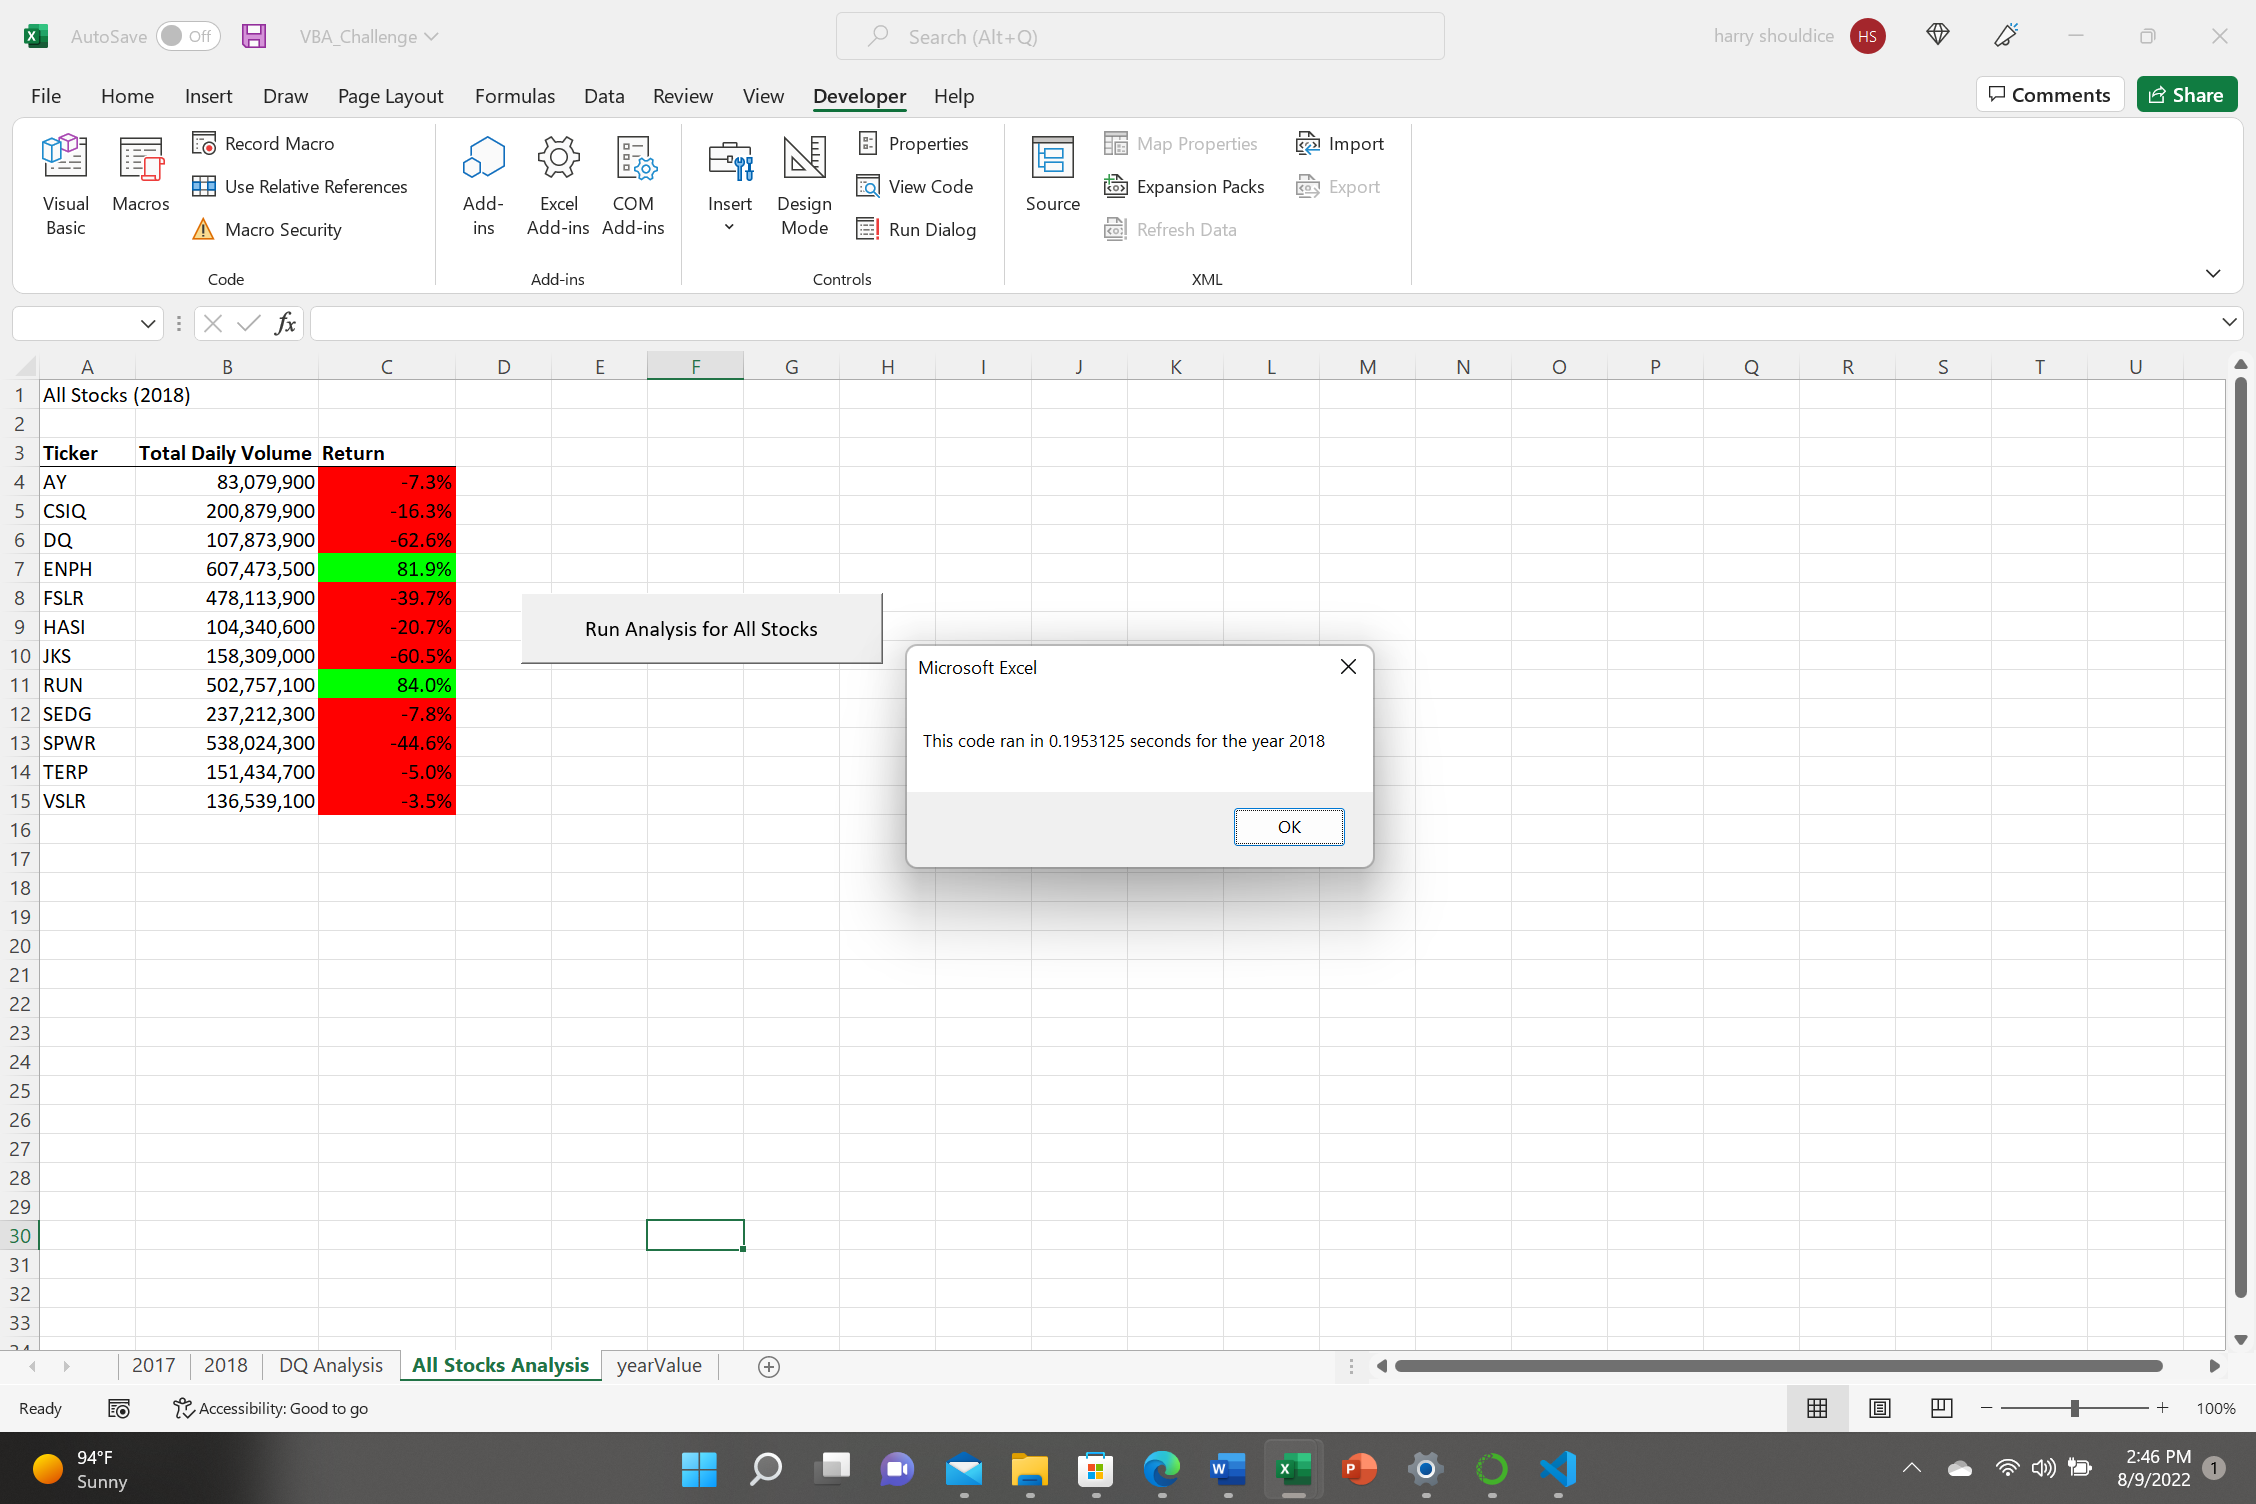Select Normal view button in status bar

pos(1817,1408)
